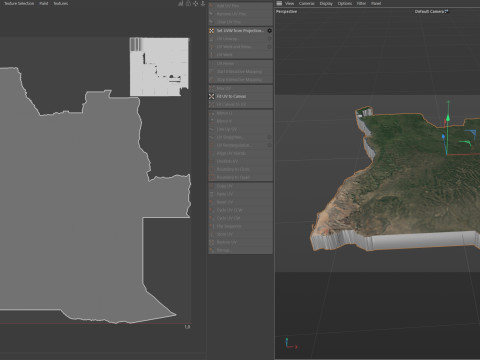Viewport: 480px width, 360px height.
Task: Open the viewport Panel menu
Action: [376, 3]
